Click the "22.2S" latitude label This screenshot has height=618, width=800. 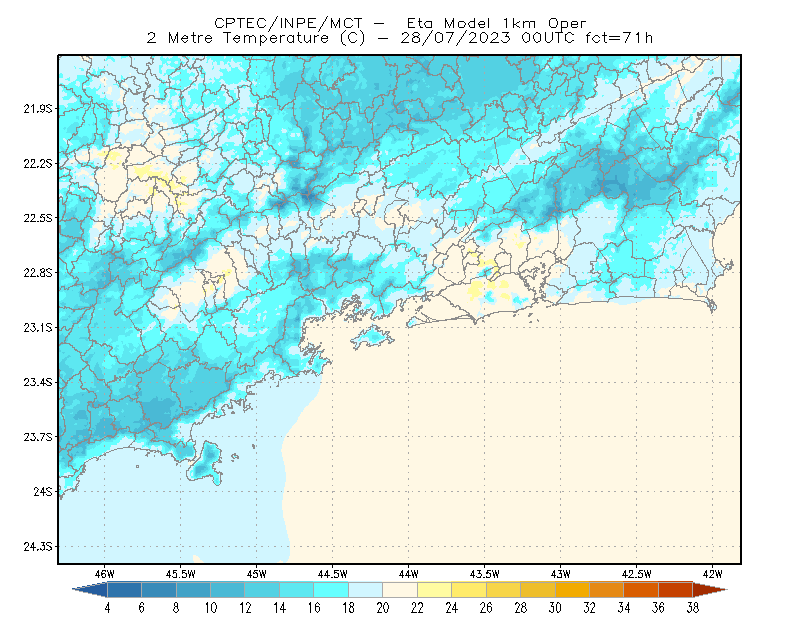point(38,163)
